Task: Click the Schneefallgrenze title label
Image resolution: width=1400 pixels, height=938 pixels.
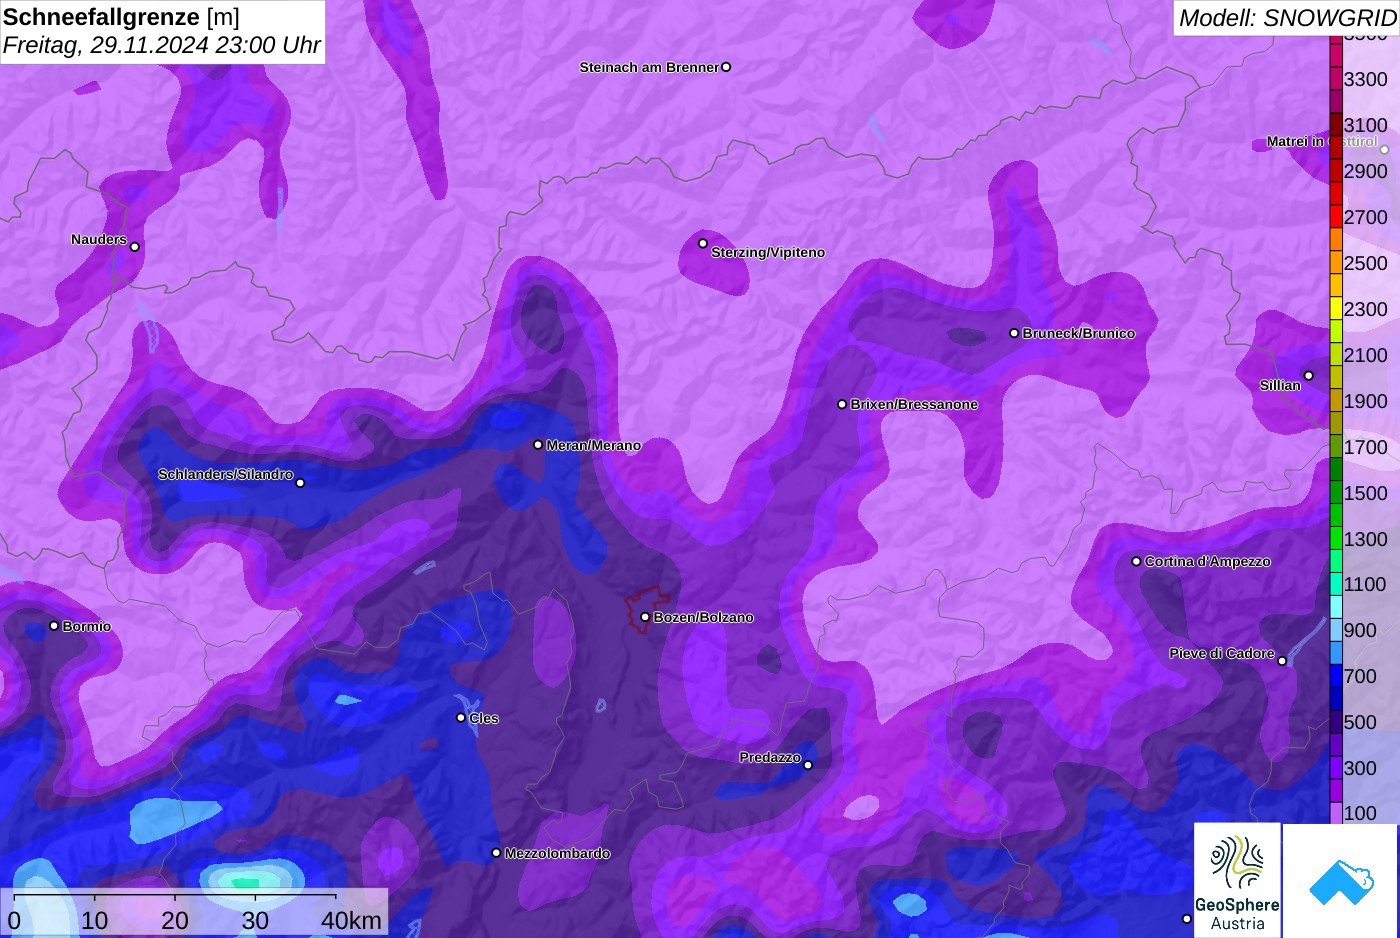Action: coord(101,17)
